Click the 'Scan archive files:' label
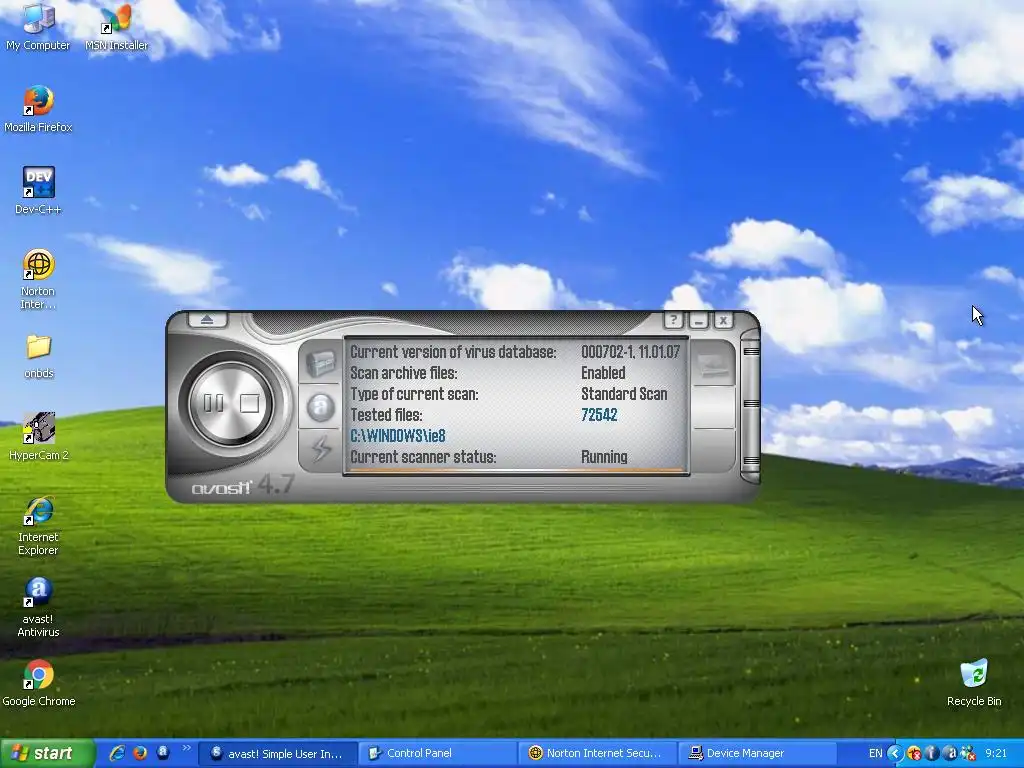 pyautogui.click(x=404, y=373)
